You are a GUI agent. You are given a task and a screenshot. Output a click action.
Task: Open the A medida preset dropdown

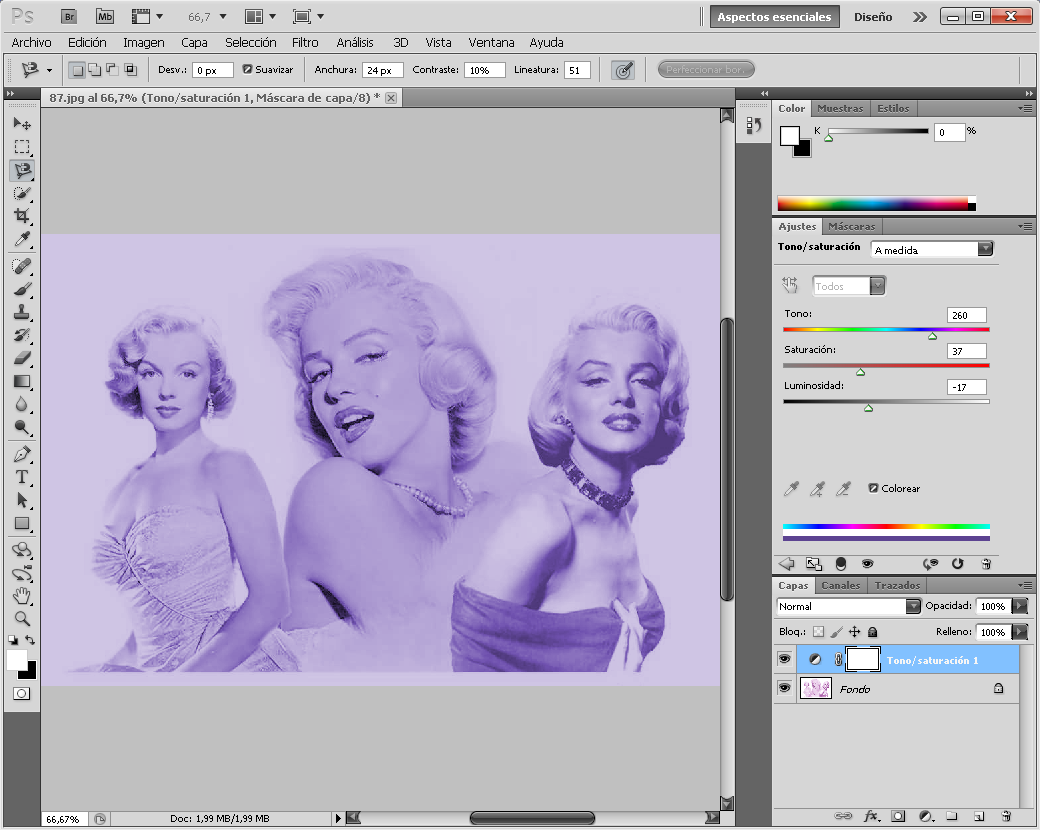[985, 249]
